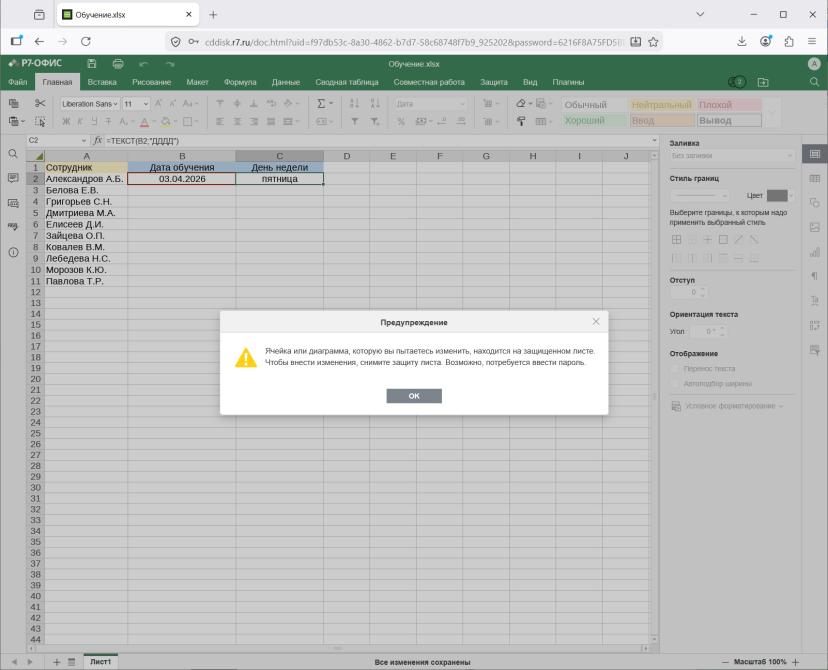This screenshot has width=828, height=670.
Task: Click the add sheet plus button
Action: pos(57,662)
